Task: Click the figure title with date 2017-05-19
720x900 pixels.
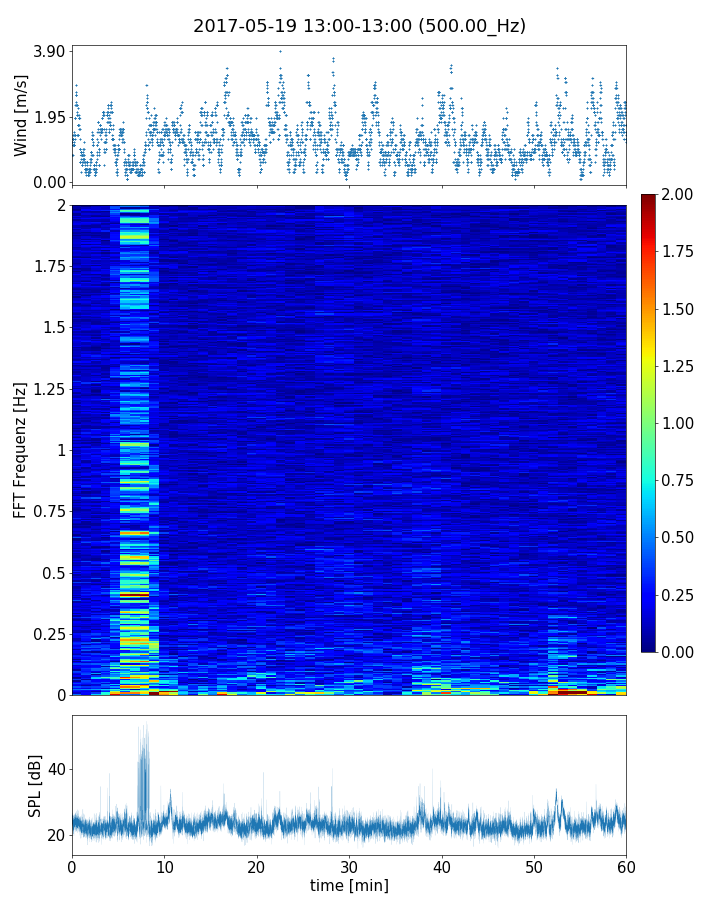Action: 359,26
